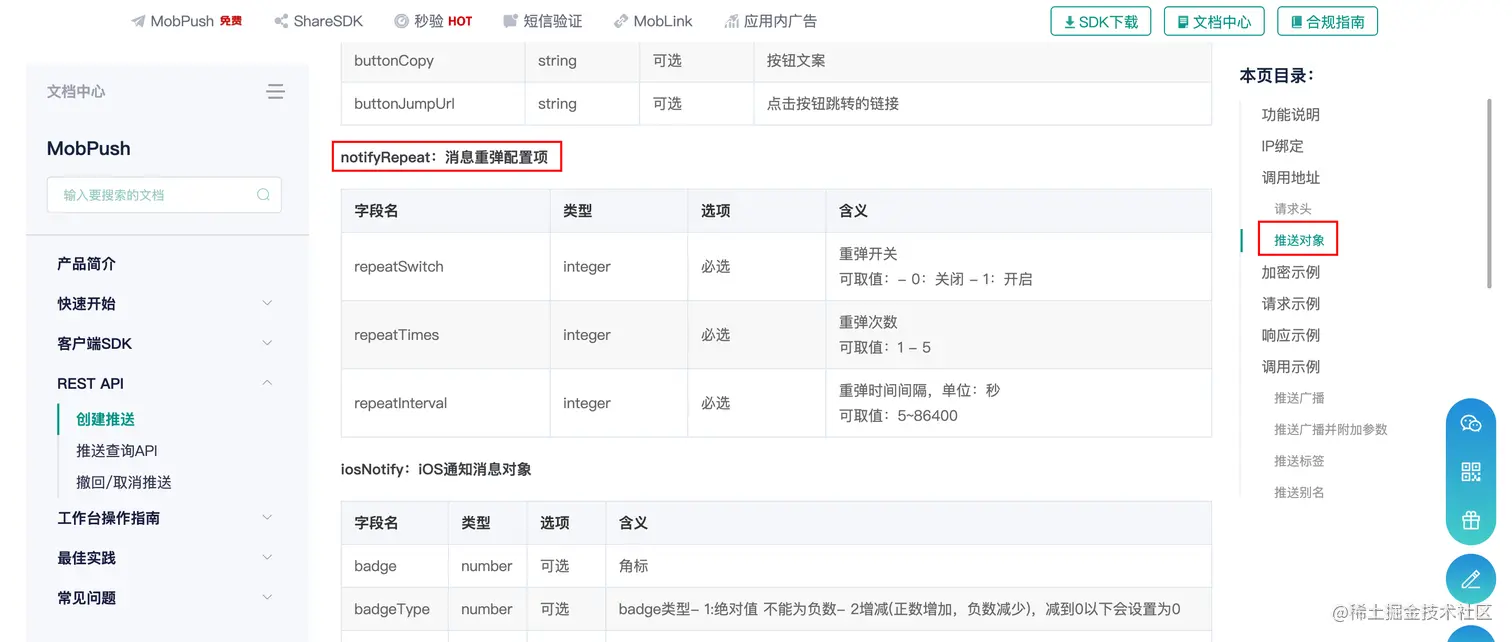Jump to 调用地址 in page contents

[x=1290, y=178]
